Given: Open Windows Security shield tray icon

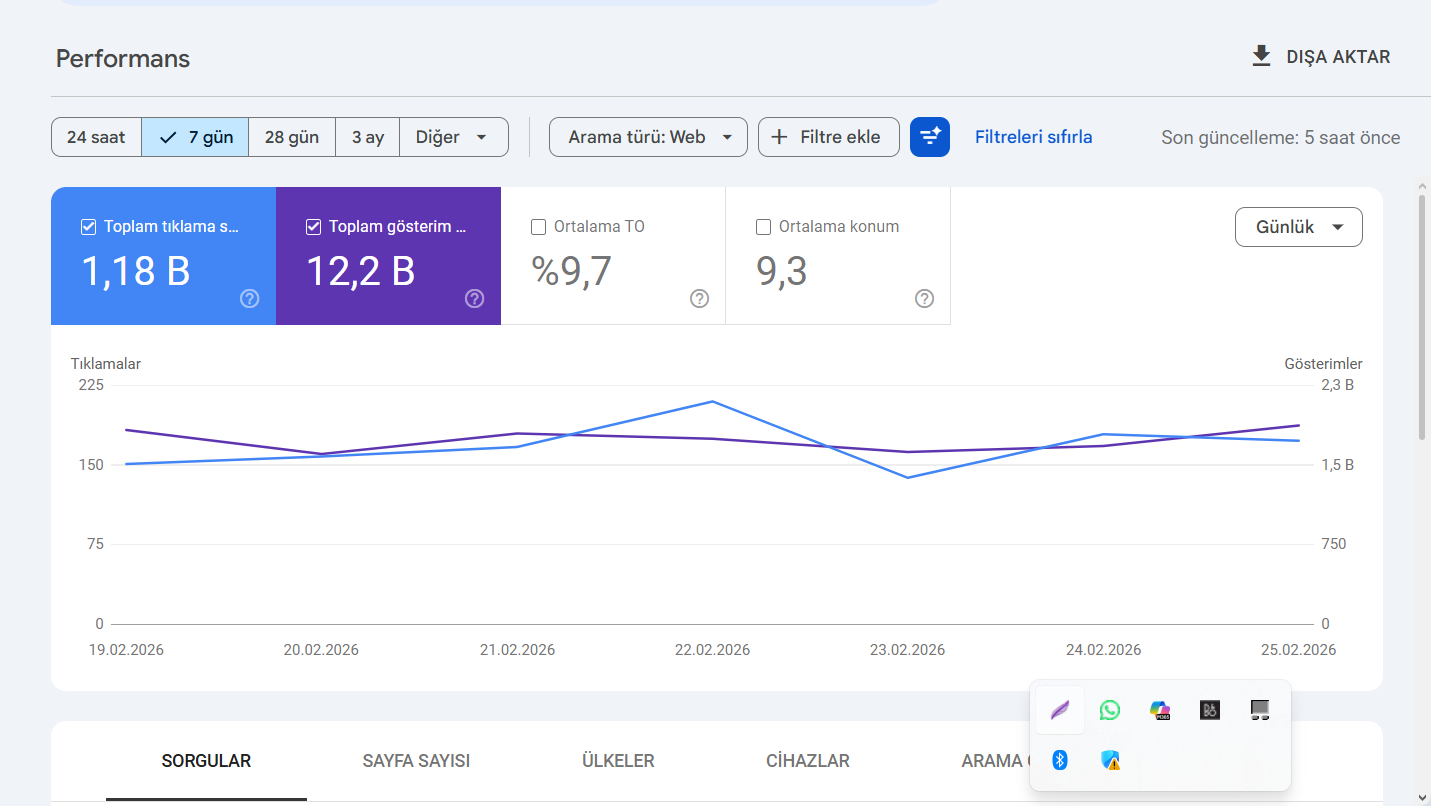Looking at the screenshot, I should click(x=1110, y=760).
